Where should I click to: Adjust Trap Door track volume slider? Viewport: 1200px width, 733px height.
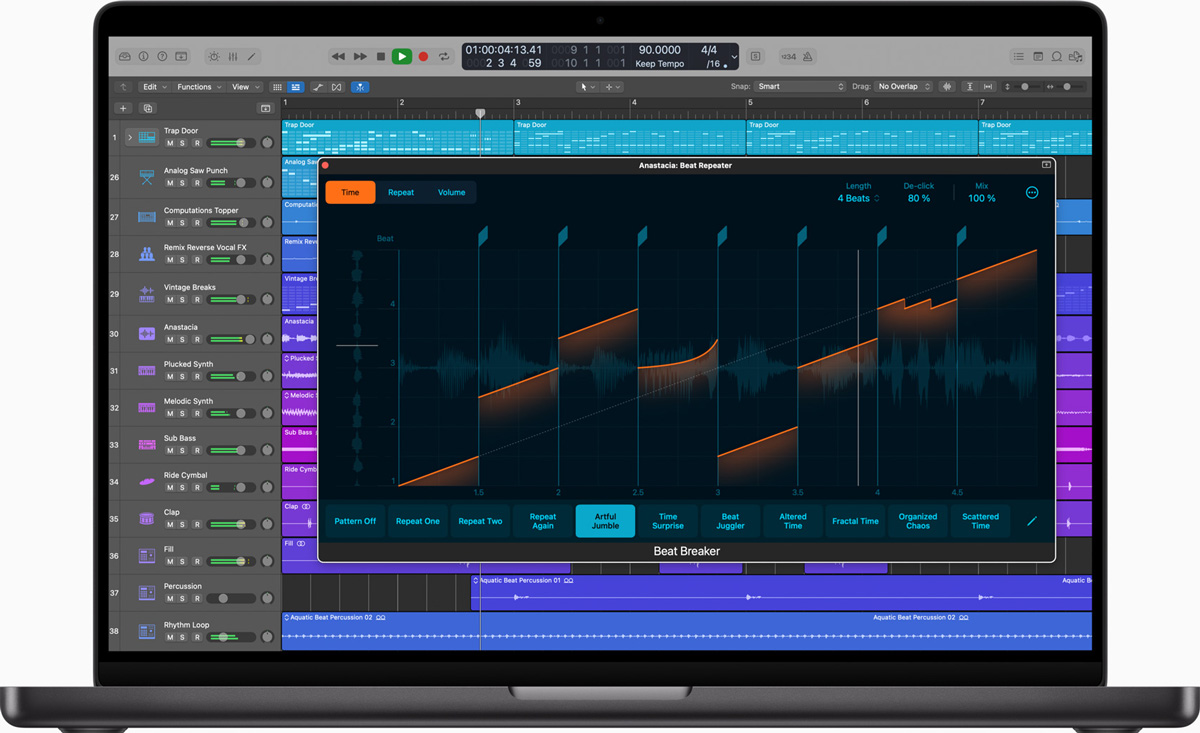[x=231, y=143]
